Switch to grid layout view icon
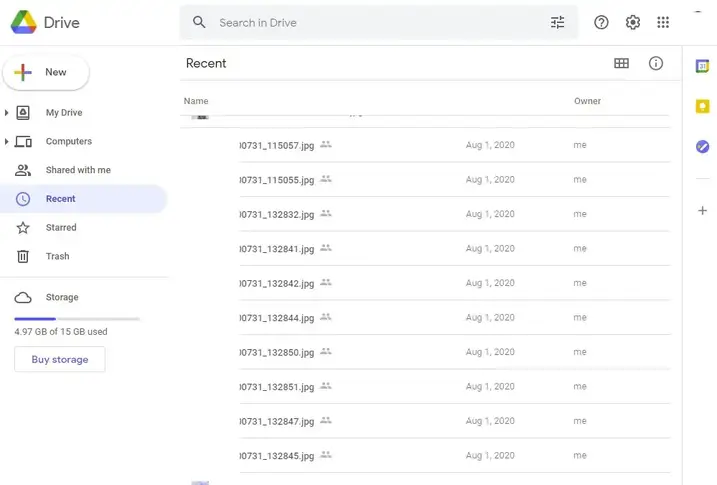Screen dimensions: 717x485 [621, 63]
